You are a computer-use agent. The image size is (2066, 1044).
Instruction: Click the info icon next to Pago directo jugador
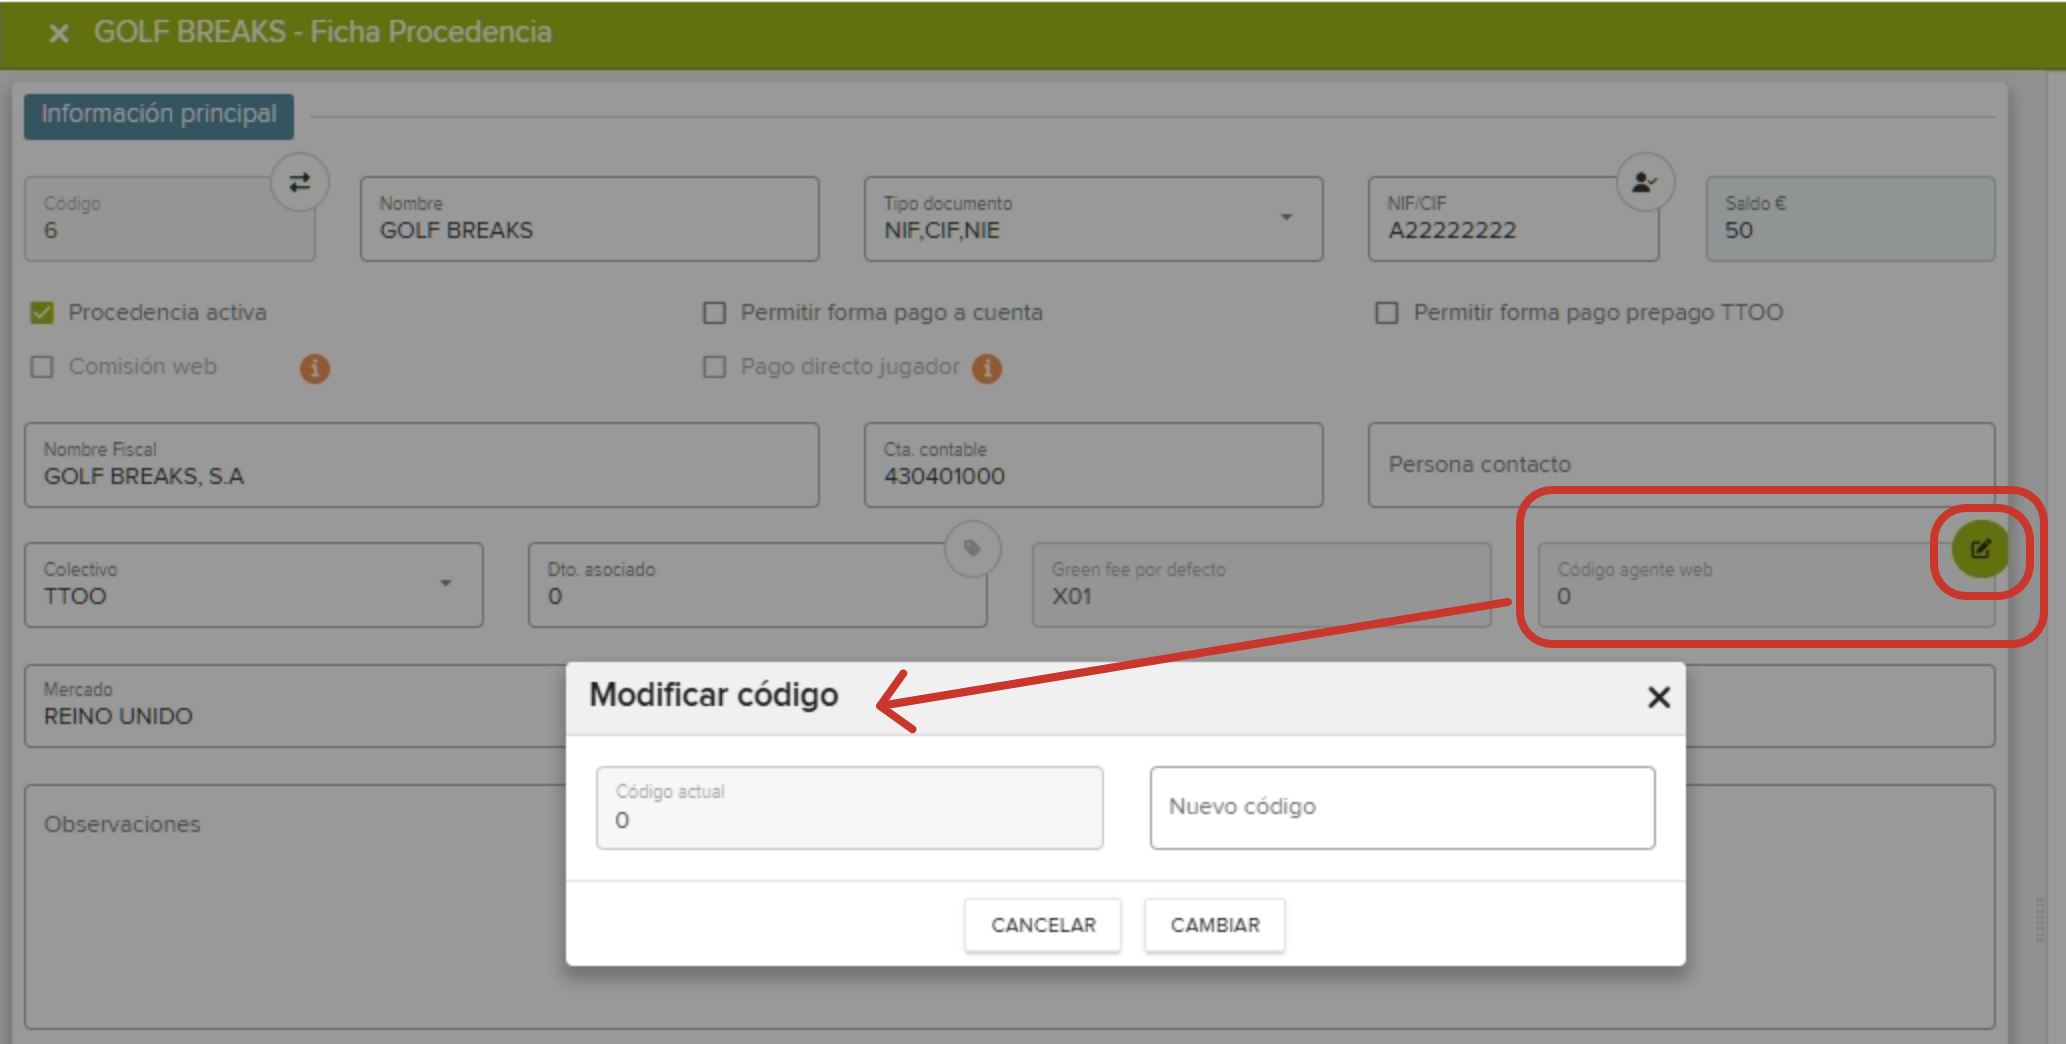986,368
